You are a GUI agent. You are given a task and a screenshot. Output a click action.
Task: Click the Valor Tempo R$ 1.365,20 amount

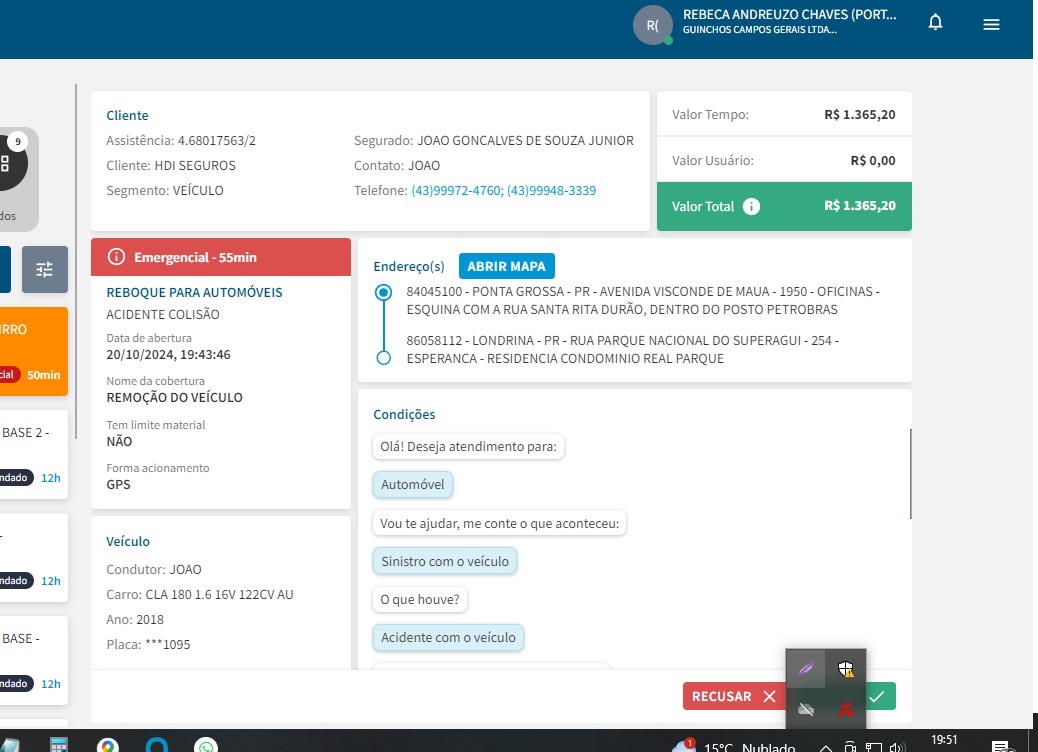point(859,115)
